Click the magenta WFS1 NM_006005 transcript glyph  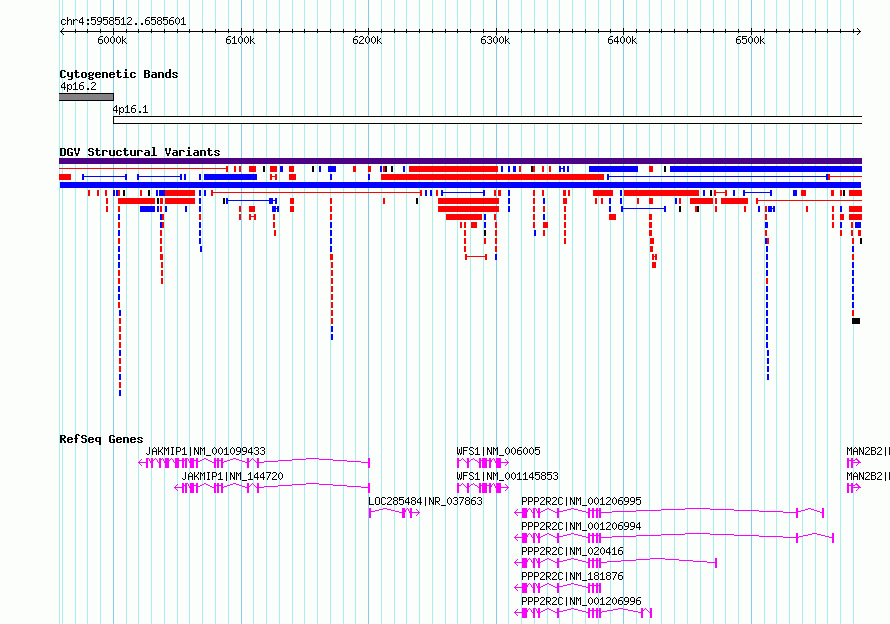tap(482, 463)
